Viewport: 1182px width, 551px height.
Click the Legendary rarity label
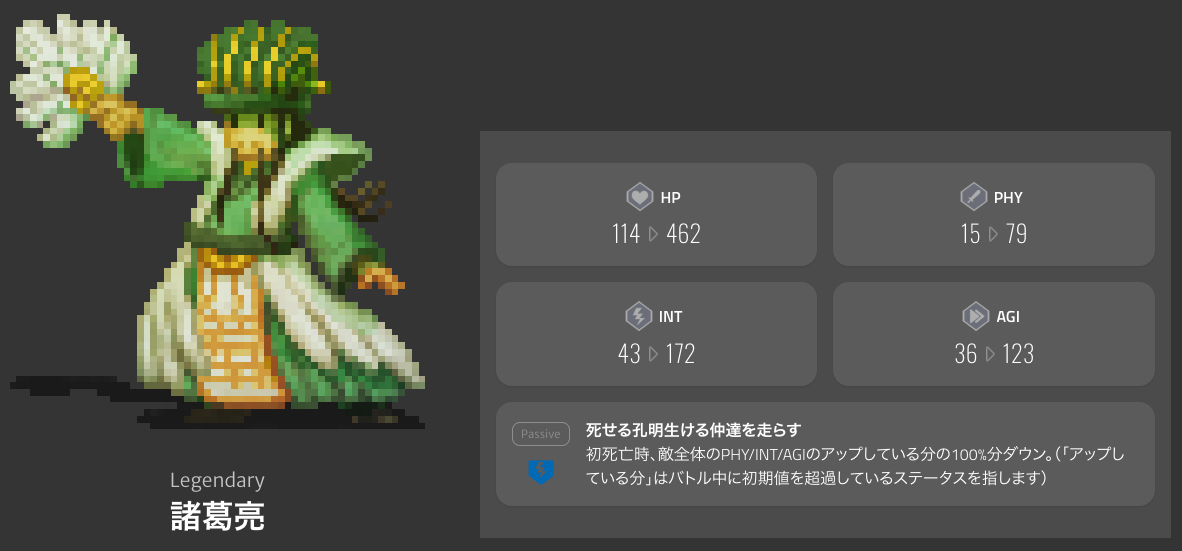(x=217, y=480)
